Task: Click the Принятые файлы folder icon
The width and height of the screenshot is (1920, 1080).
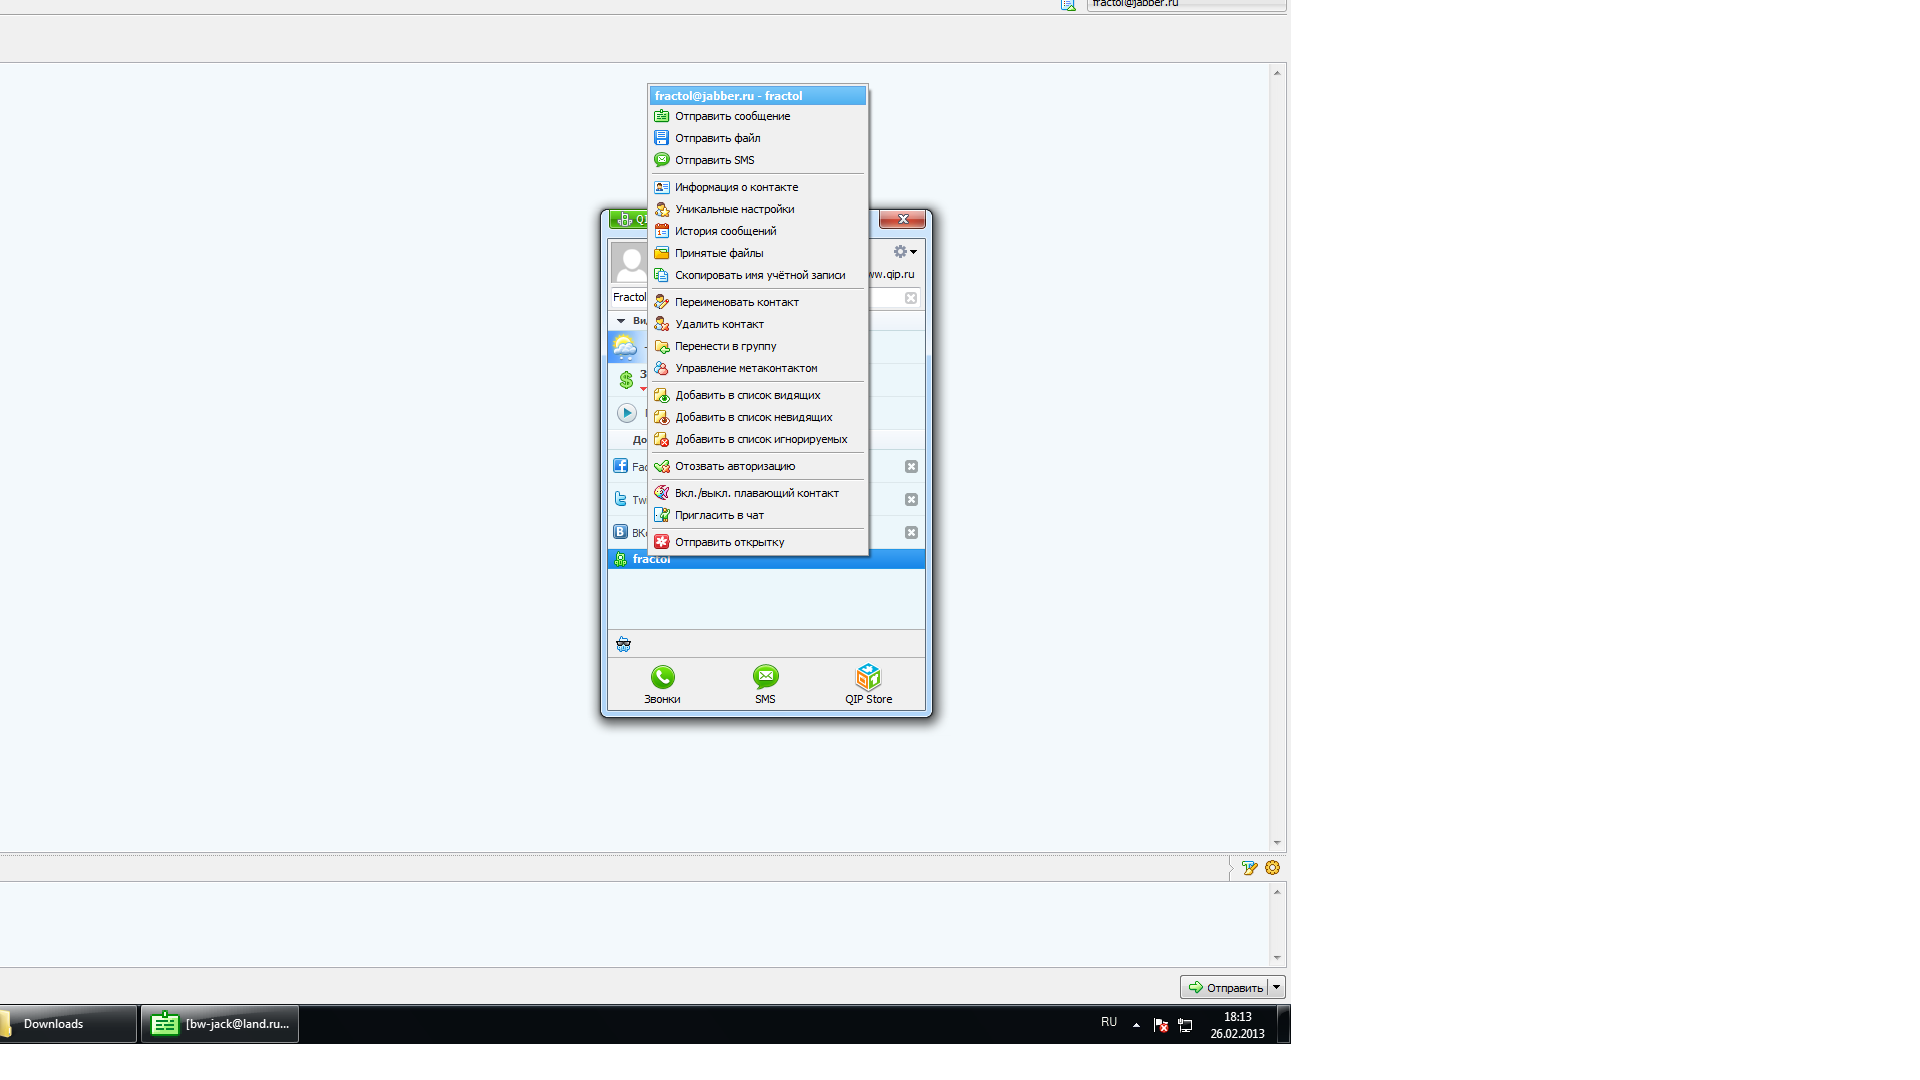Action: pos(661,253)
